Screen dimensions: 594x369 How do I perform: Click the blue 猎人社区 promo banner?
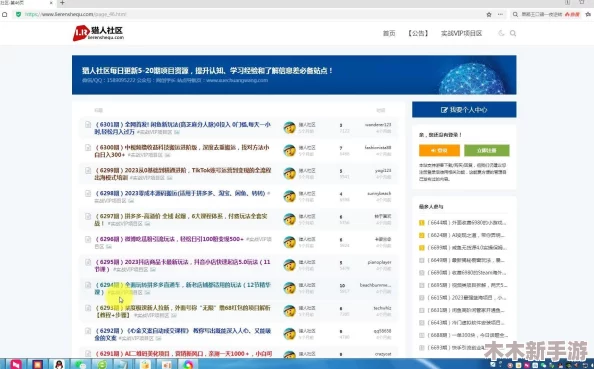[294, 75]
